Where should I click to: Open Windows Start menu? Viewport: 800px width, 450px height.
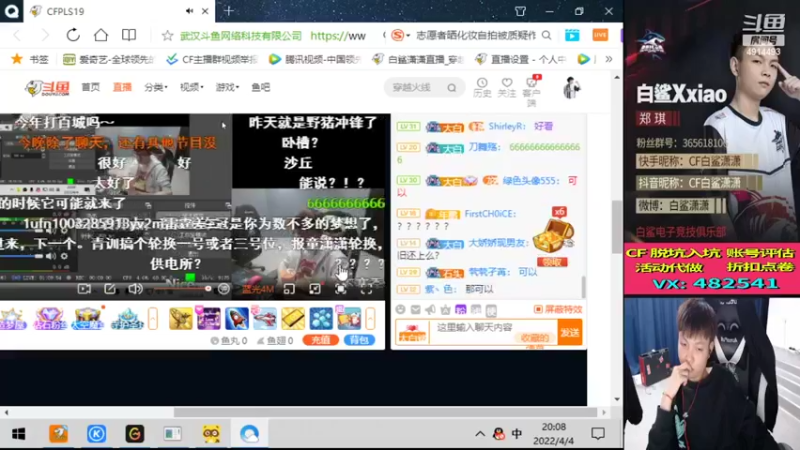[19, 434]
